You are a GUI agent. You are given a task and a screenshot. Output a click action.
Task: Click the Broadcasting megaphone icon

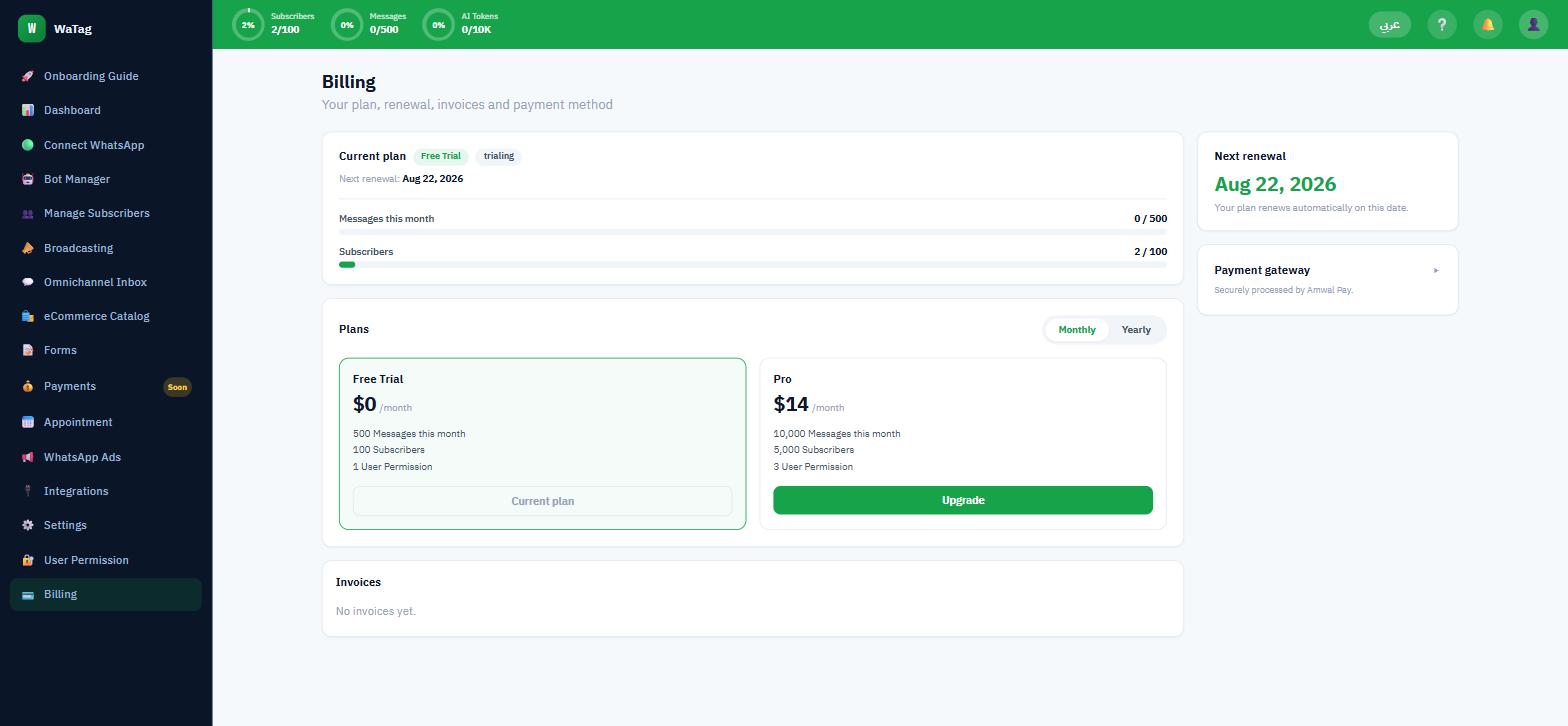click(x=28, y=248)
